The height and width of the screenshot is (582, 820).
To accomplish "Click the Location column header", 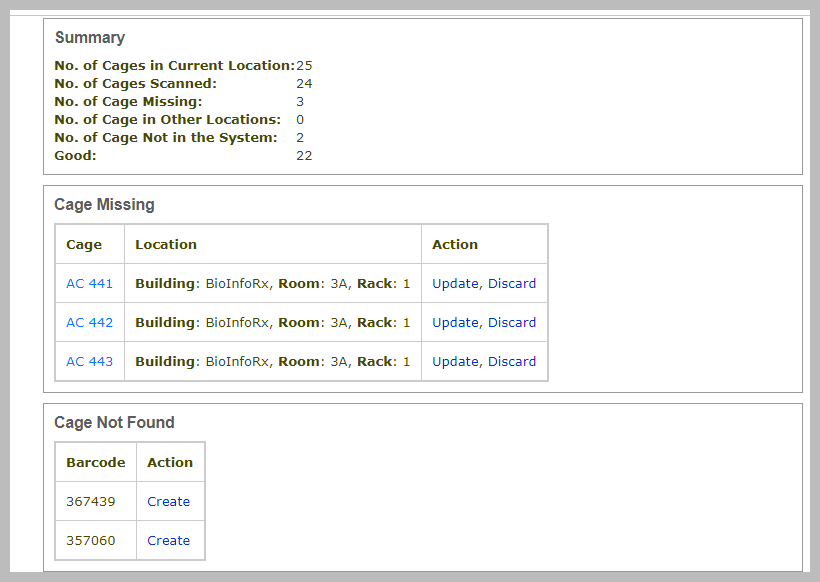I will (166, 244).
